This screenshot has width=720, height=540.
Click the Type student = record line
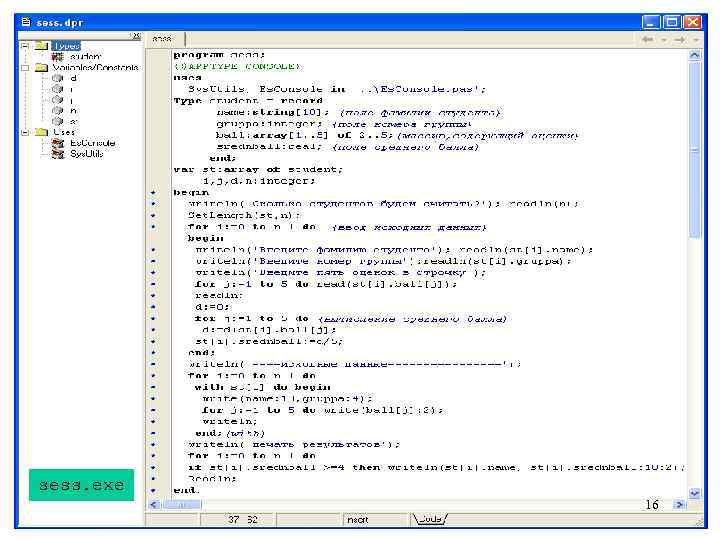(248, 101)
